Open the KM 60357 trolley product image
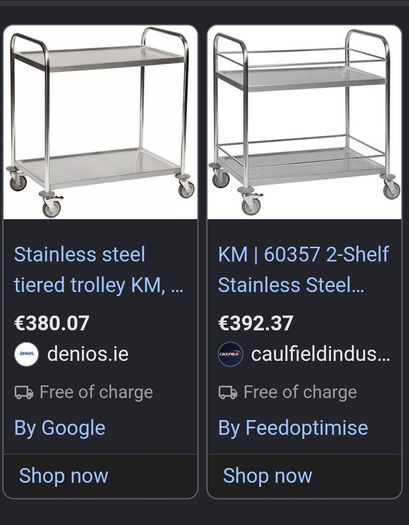The height and width of the screenshot is (525, 409). tap(304, 122)
